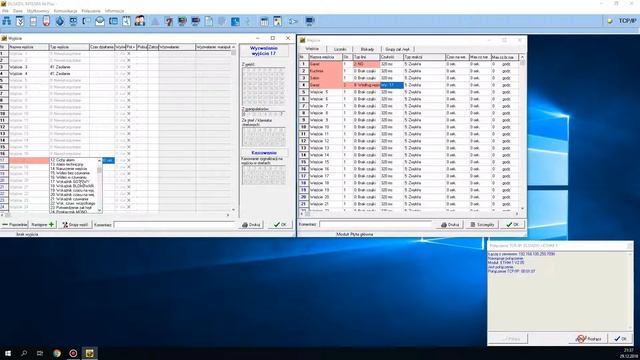This screenshot has width=640, height=360.
Task: Switch to the Blokady tab
Action: 367,49
